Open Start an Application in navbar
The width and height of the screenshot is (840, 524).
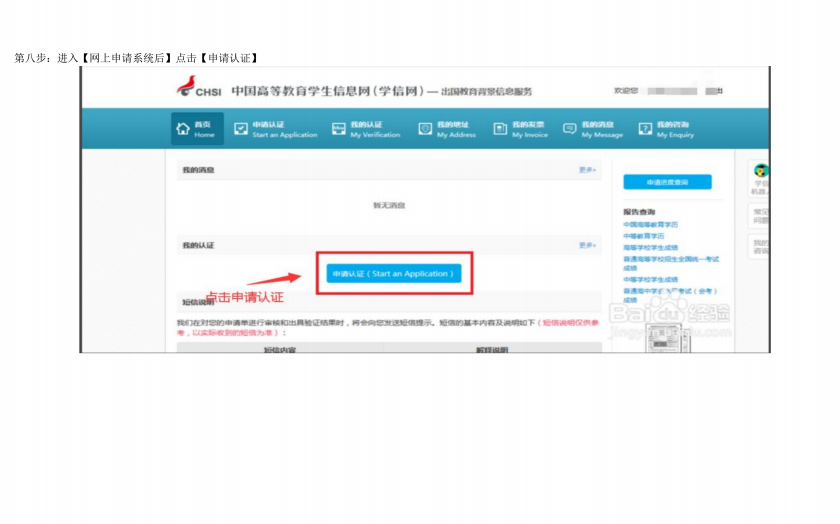click(x=276, y=129)
